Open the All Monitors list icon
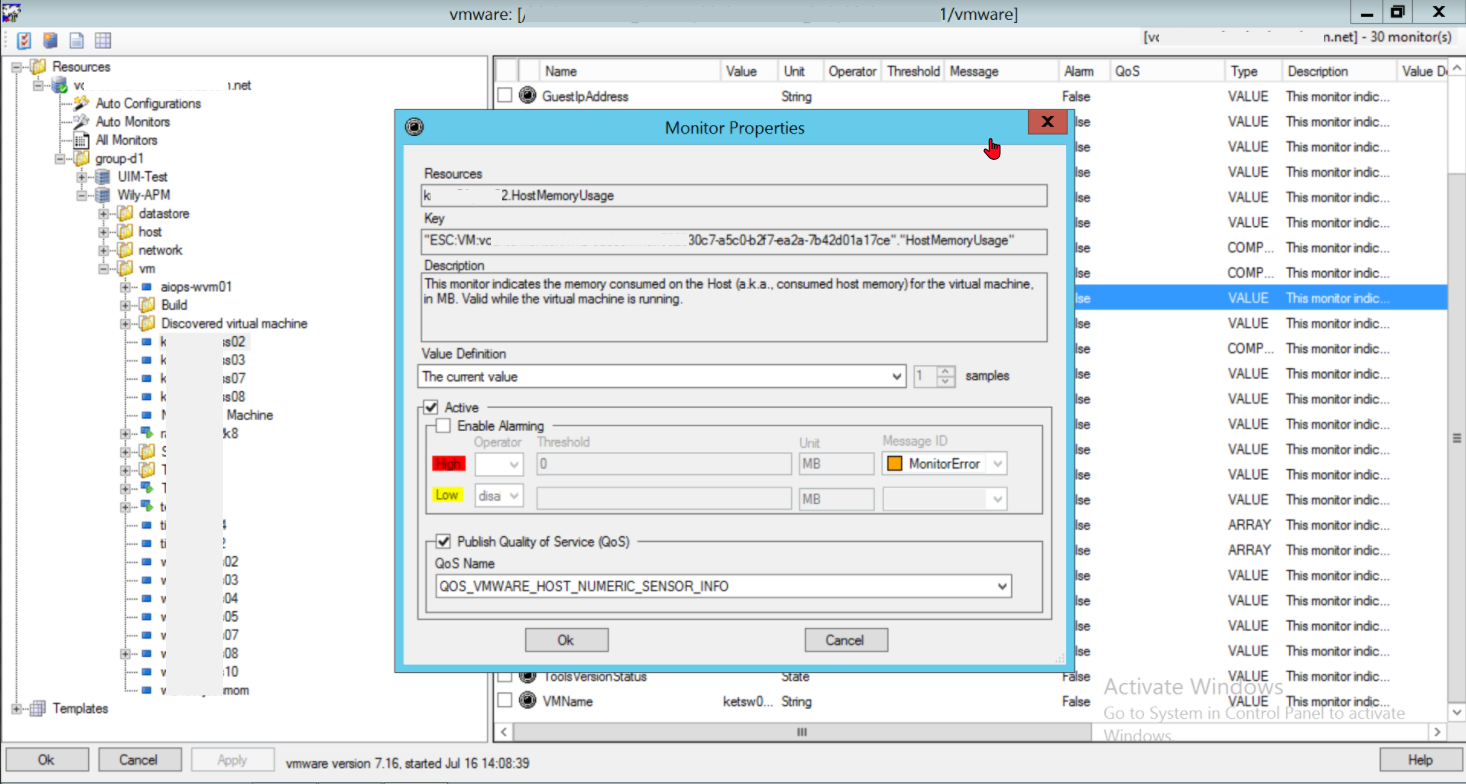The height and width of the screenshot is (784, 1466). click(80, 140)
